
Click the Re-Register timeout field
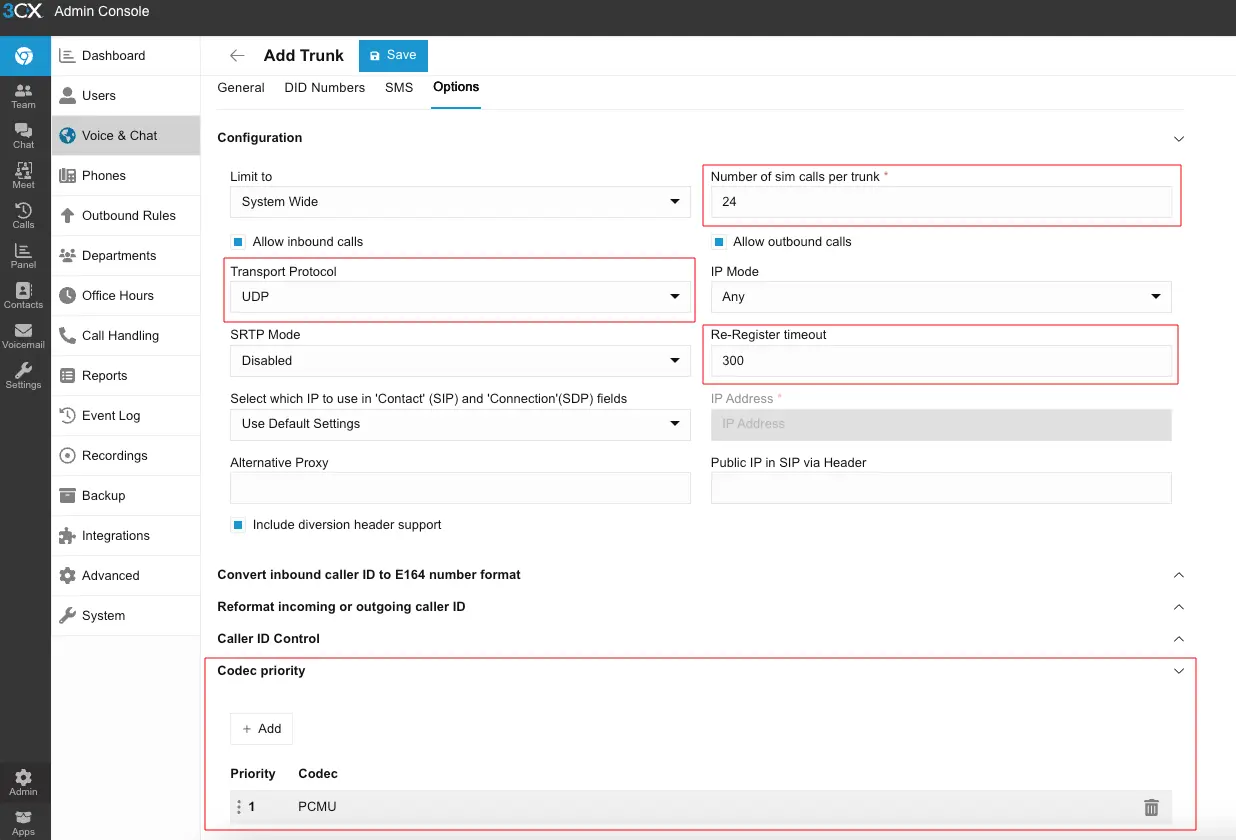point(940,361)
